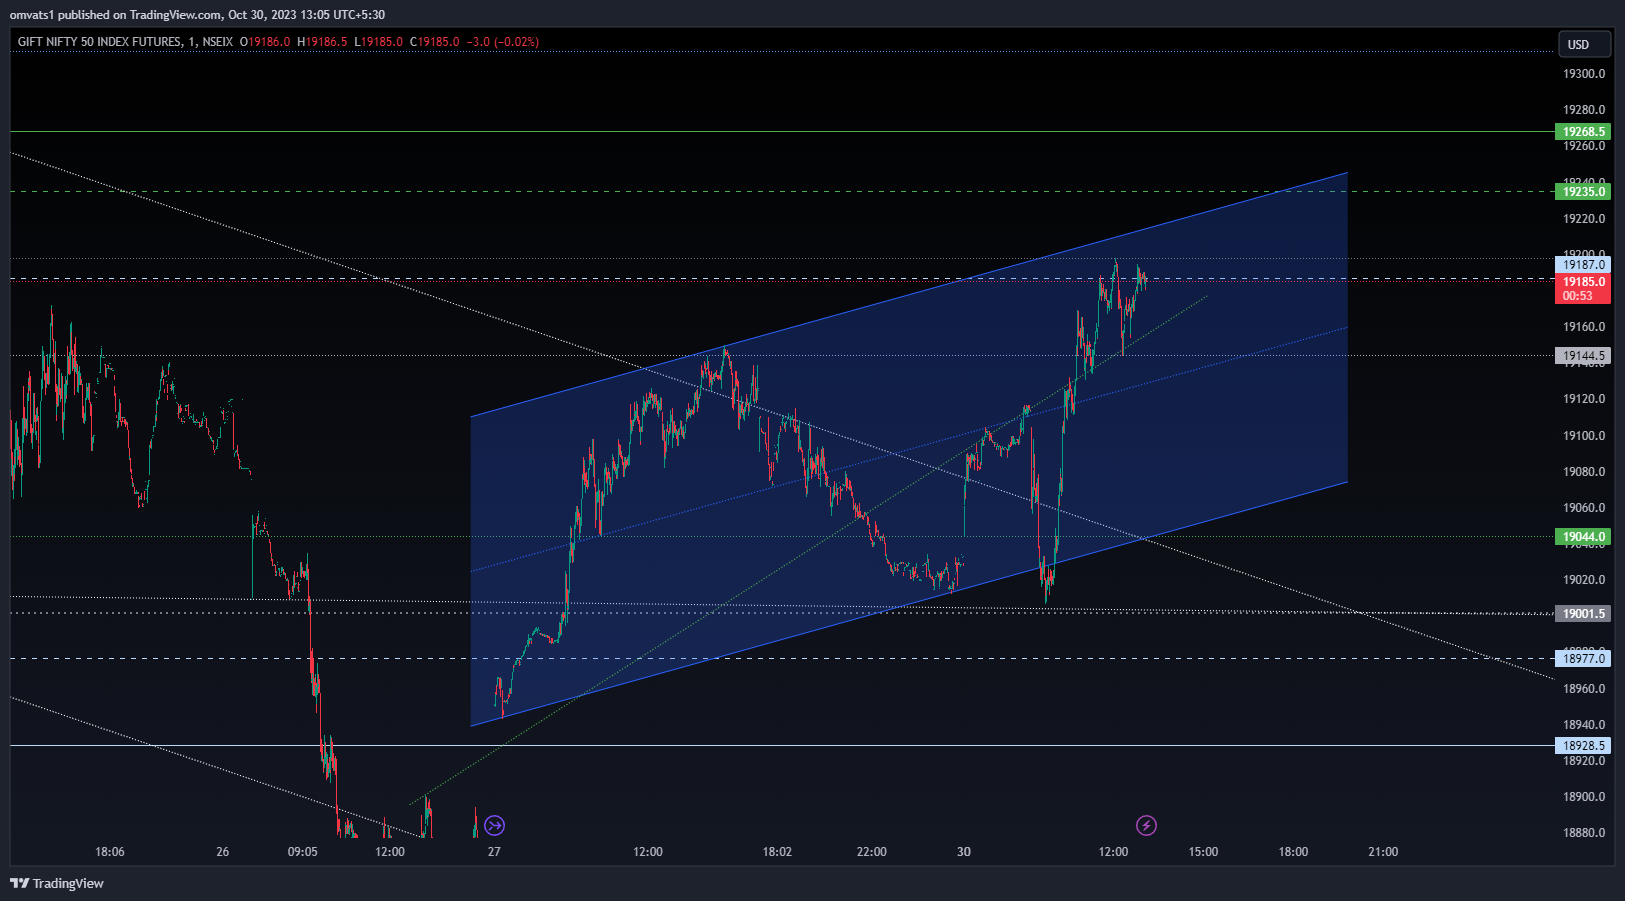Click 19020.0 on the price axis
Viewport: 1625px width, 901px height.
pyautogui.click(x=1584, y=580)
